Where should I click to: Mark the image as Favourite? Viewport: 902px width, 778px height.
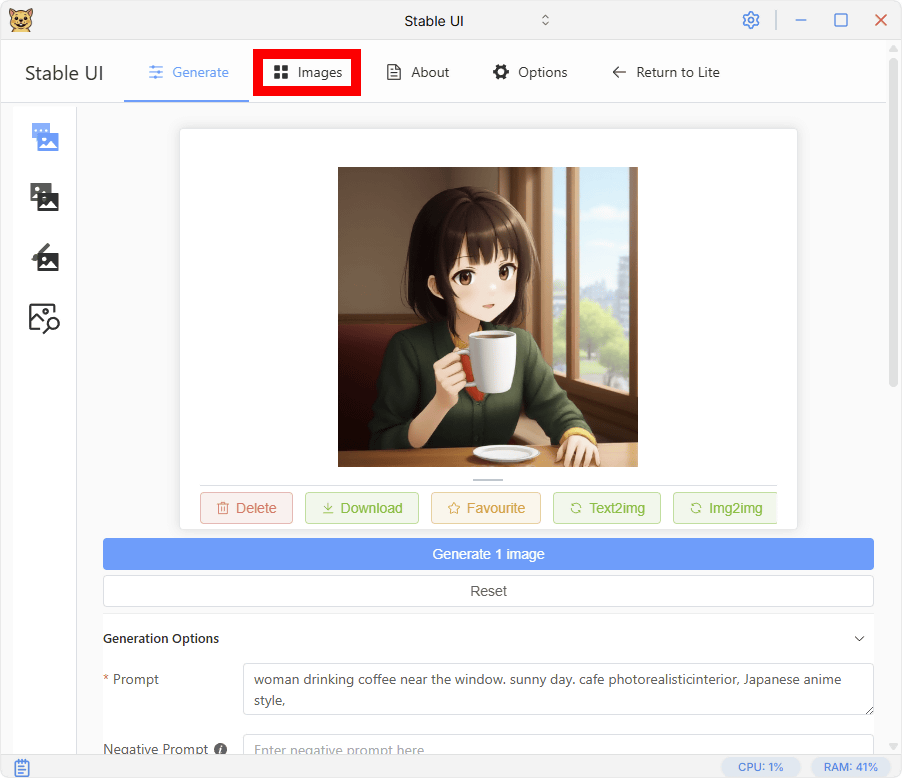(485, 508)
